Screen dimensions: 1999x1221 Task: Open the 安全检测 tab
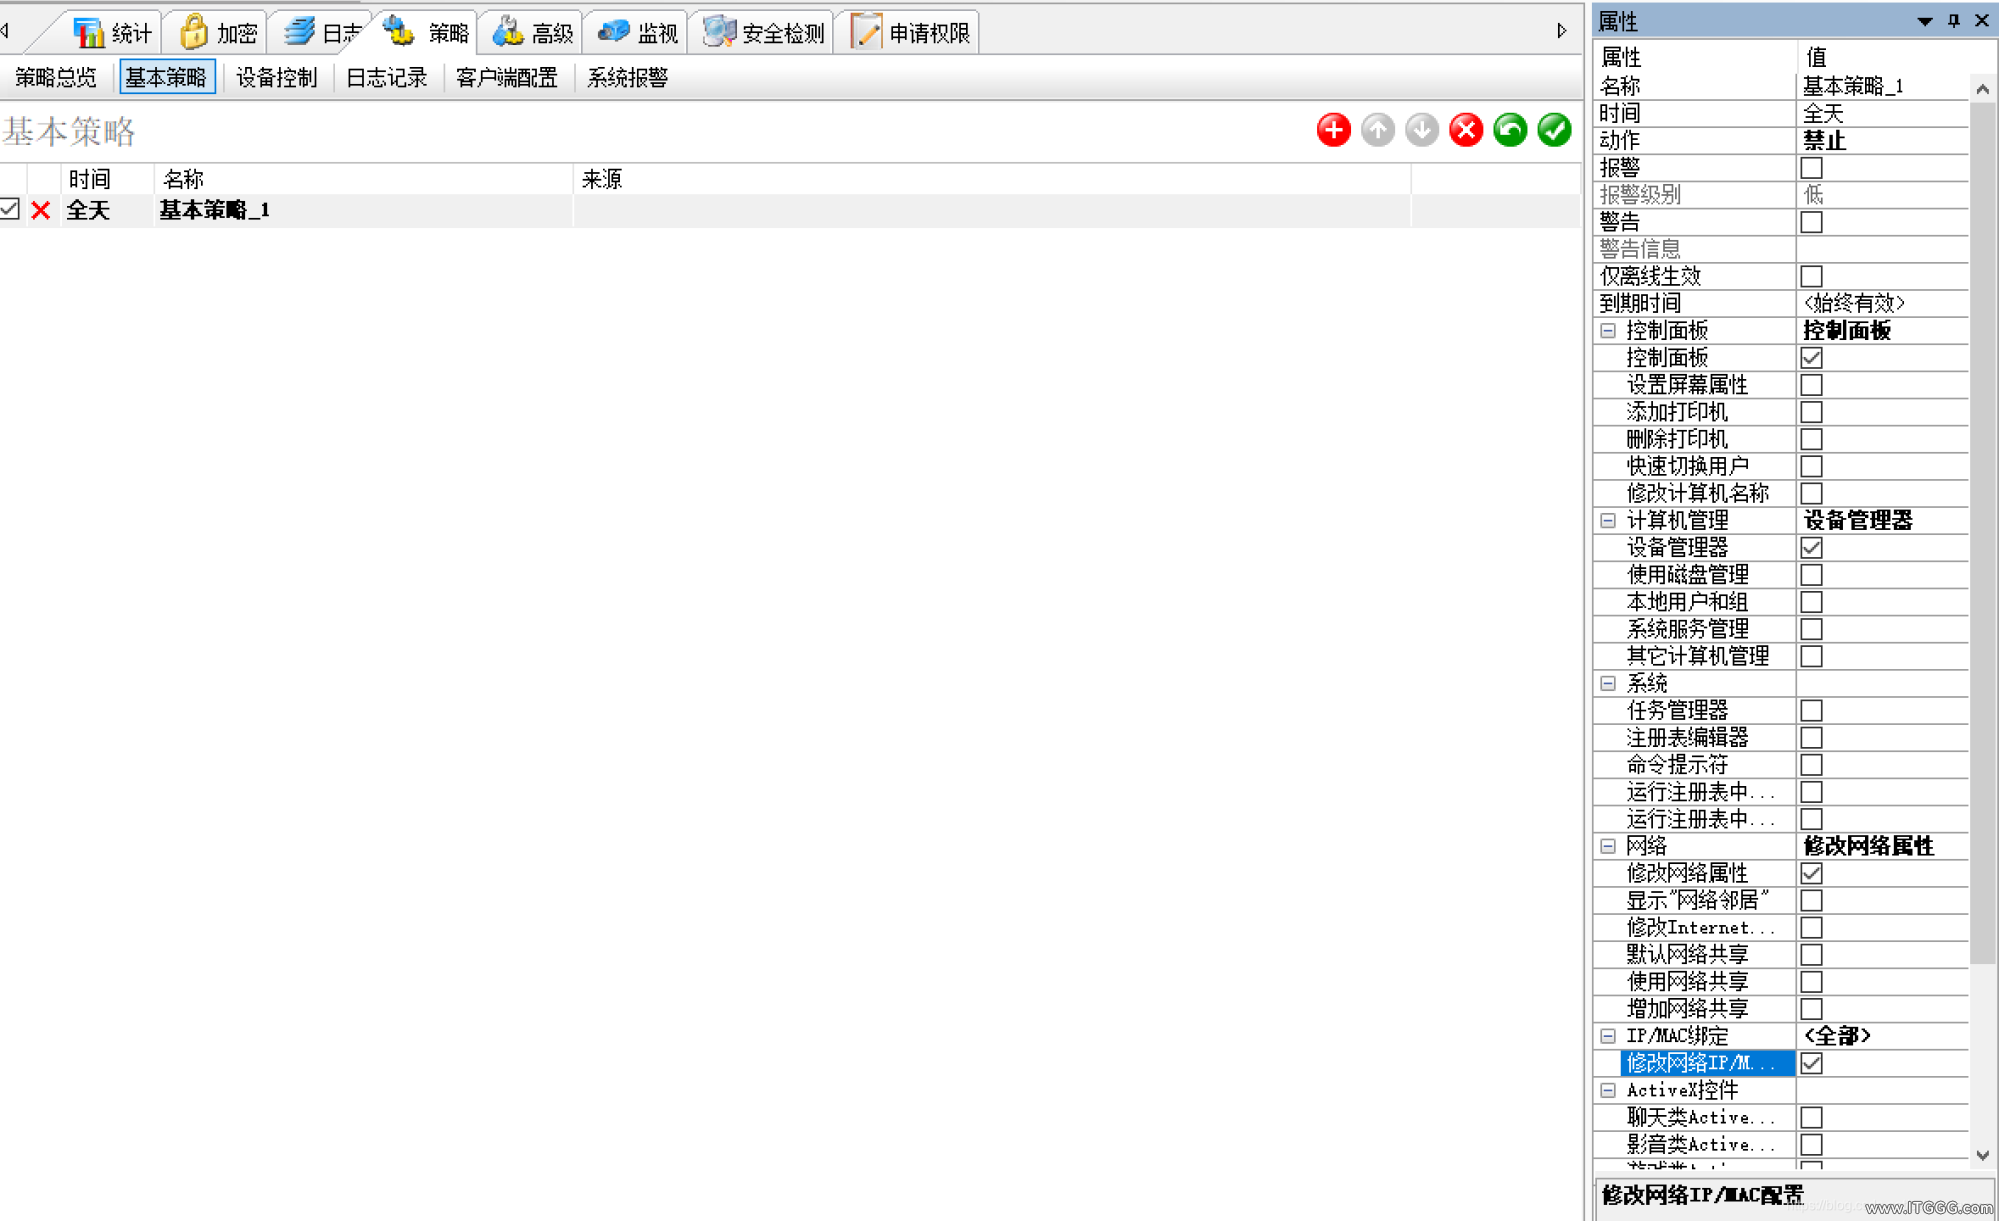coord(763,33)
